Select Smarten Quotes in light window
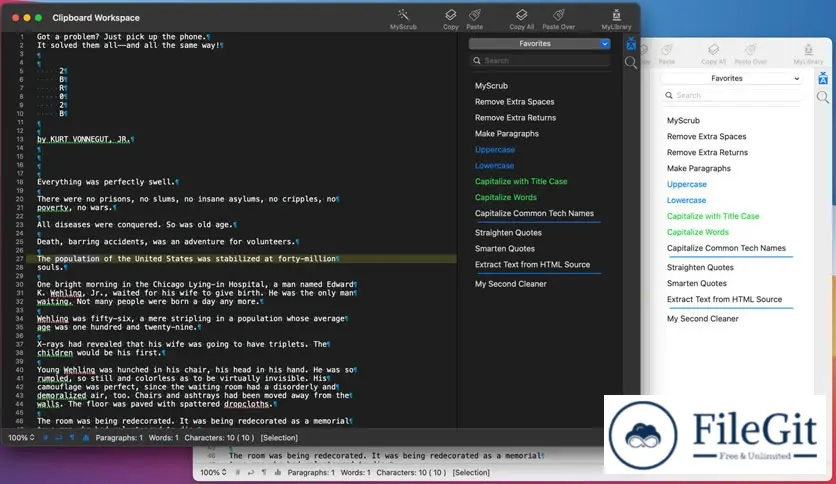The width and height of the screenshot is (836, 484). point(696,284)
